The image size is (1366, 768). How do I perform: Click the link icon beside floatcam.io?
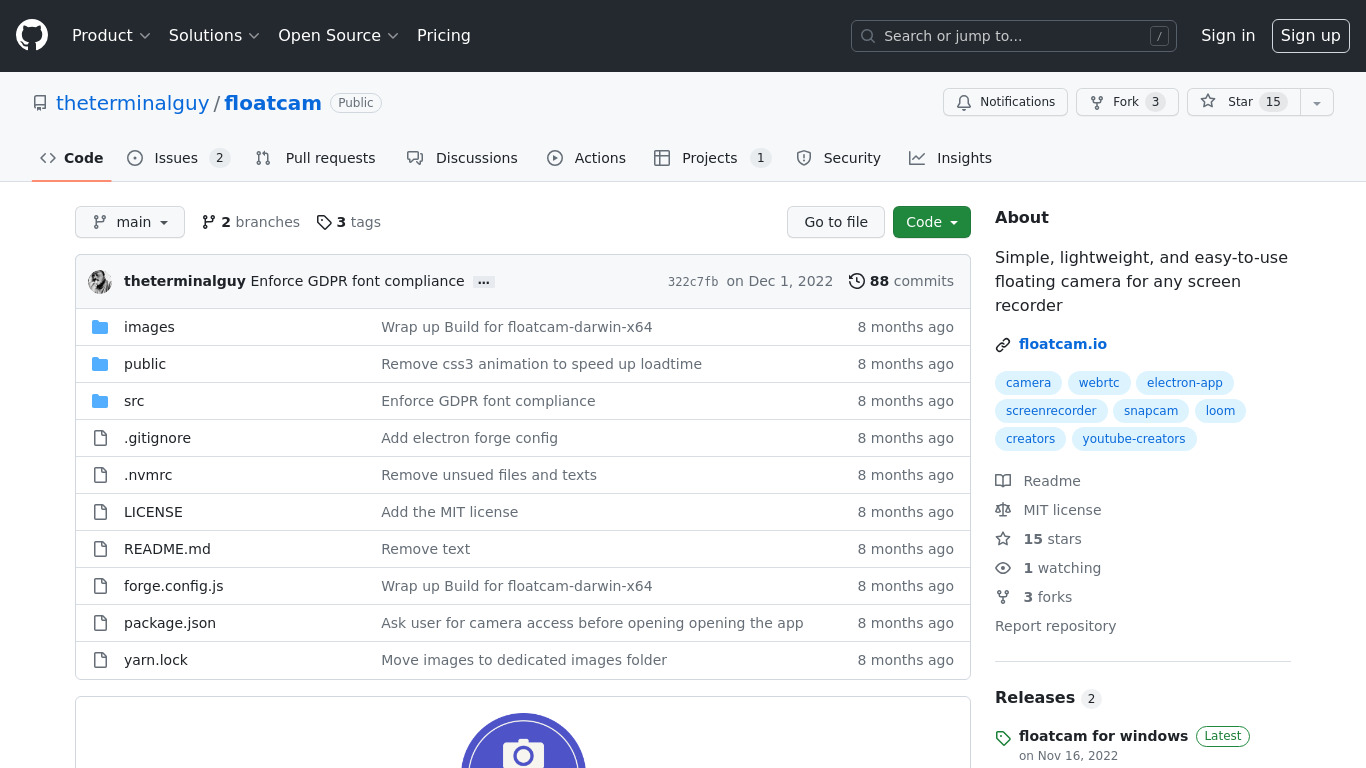tap(1003, 345)
